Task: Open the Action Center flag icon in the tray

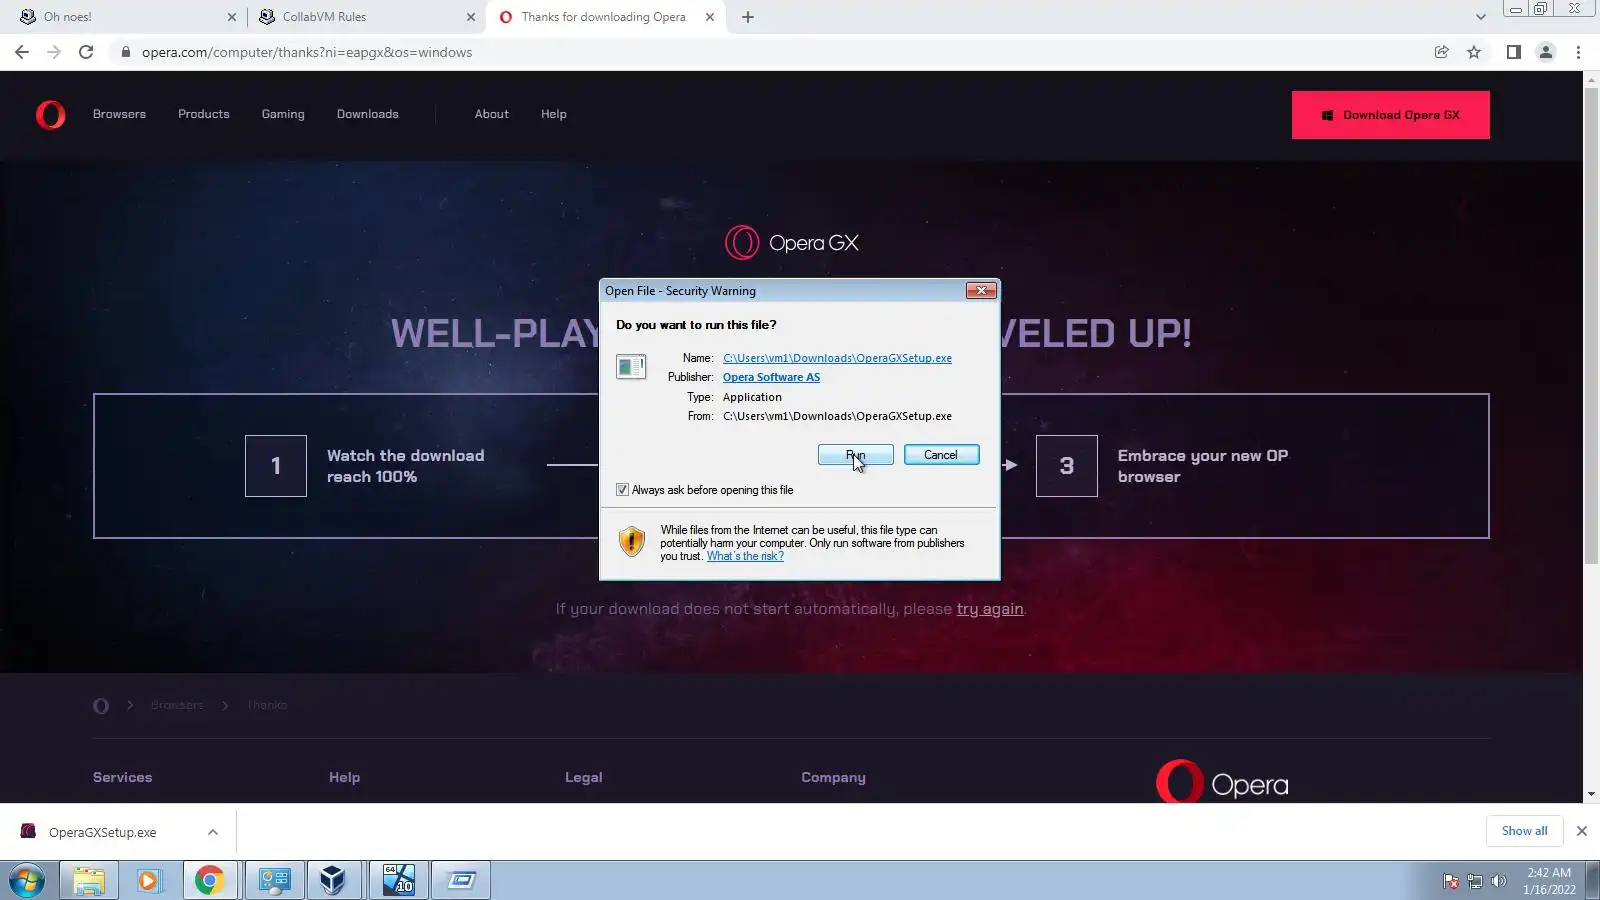Action: click(1451, 881)
